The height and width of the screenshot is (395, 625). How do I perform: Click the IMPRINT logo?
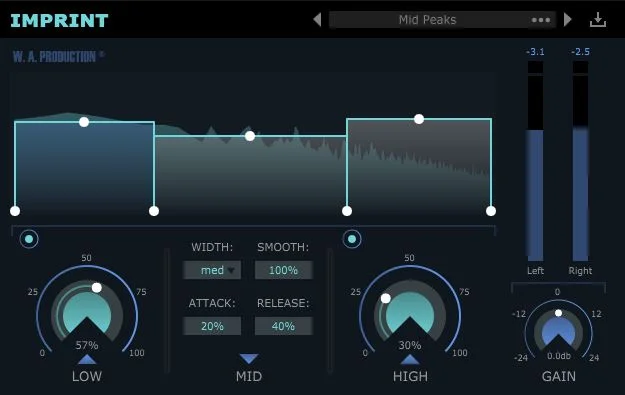click(x=59, y=20)
